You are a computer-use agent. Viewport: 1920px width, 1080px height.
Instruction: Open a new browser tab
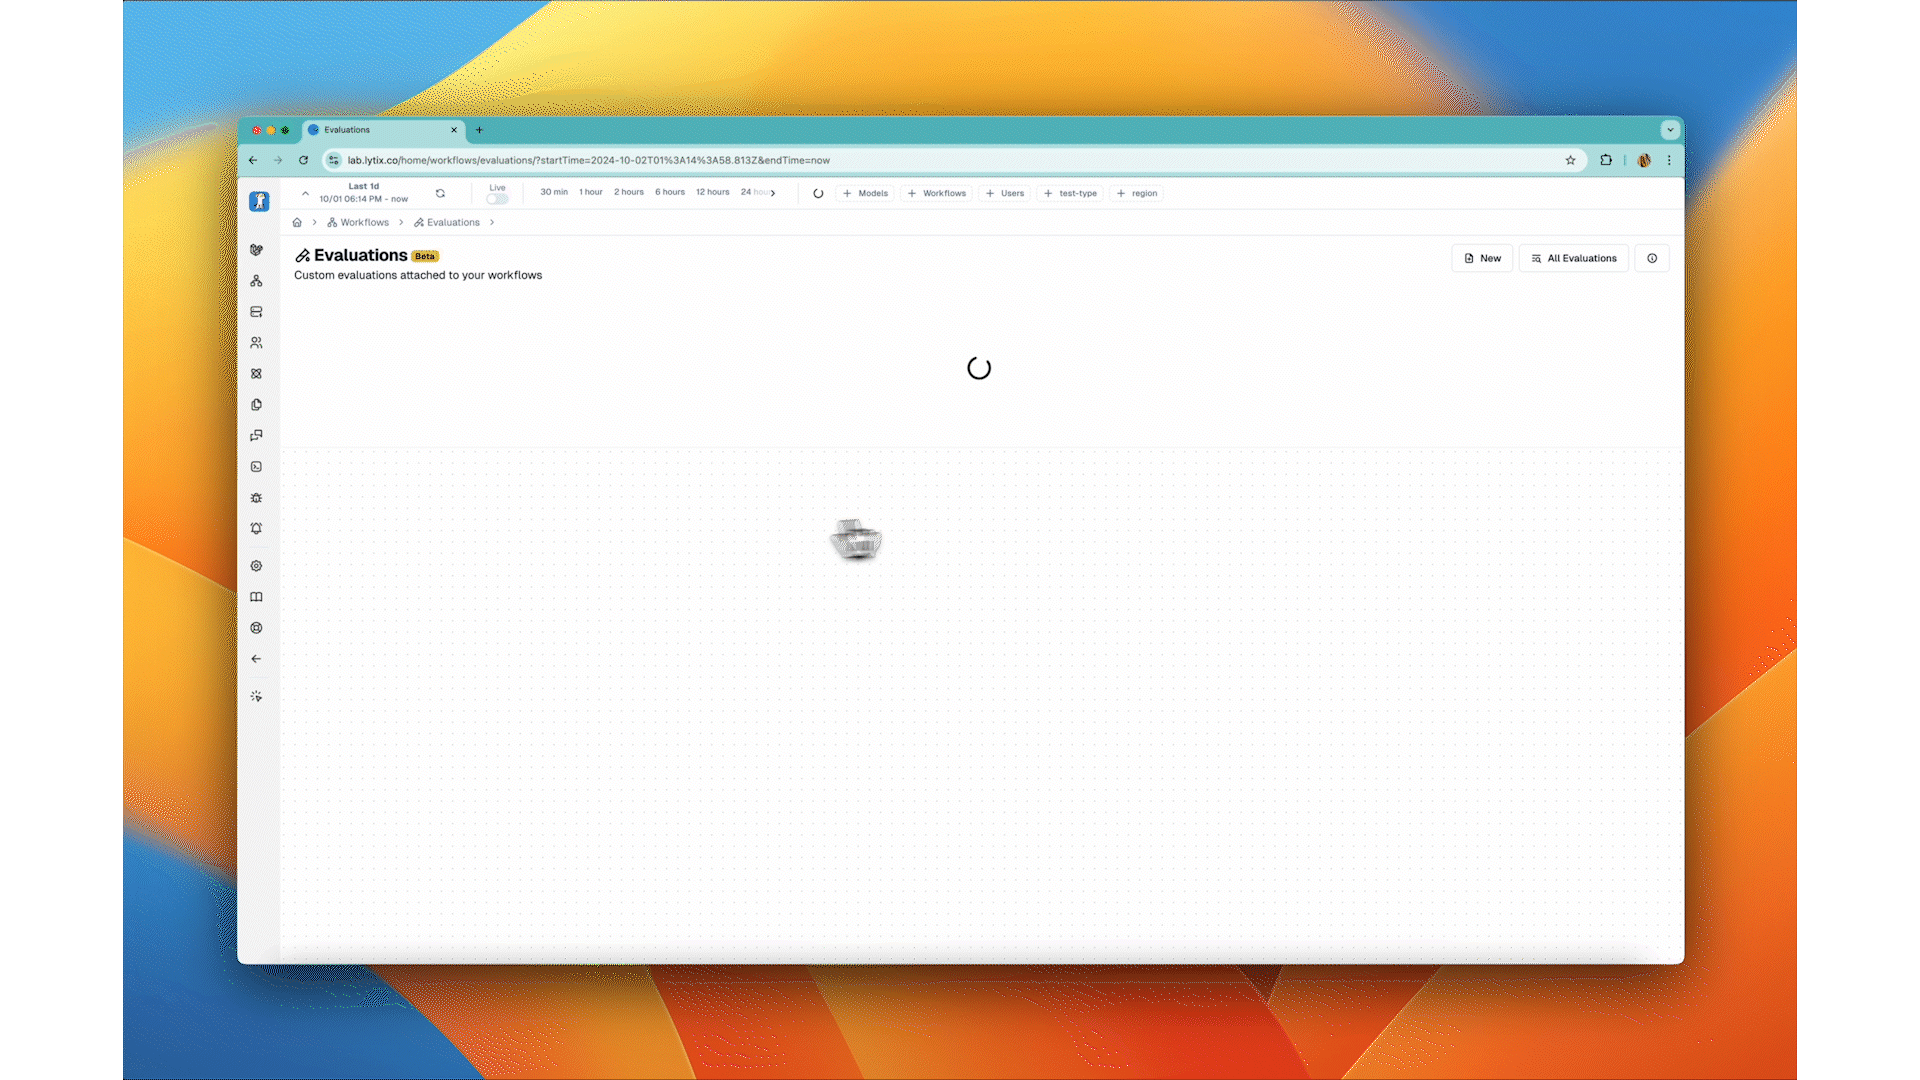click(479, 130)
